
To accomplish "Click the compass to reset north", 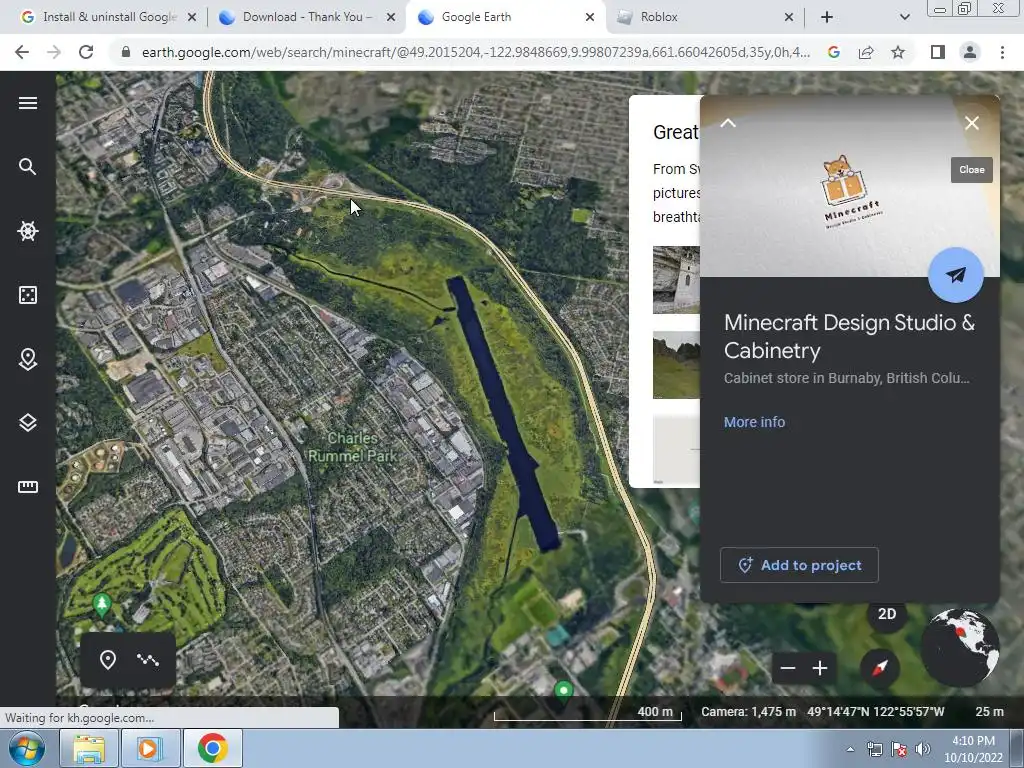I will [x=880, y=668].
